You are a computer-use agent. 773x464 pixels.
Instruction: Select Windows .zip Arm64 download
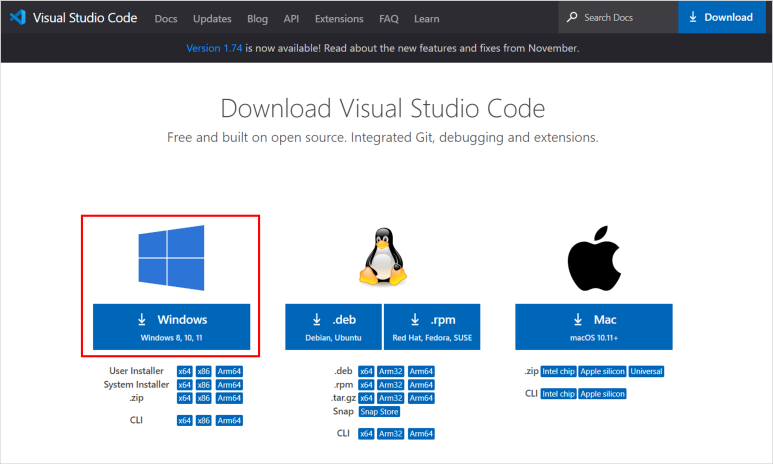point(229,398)
